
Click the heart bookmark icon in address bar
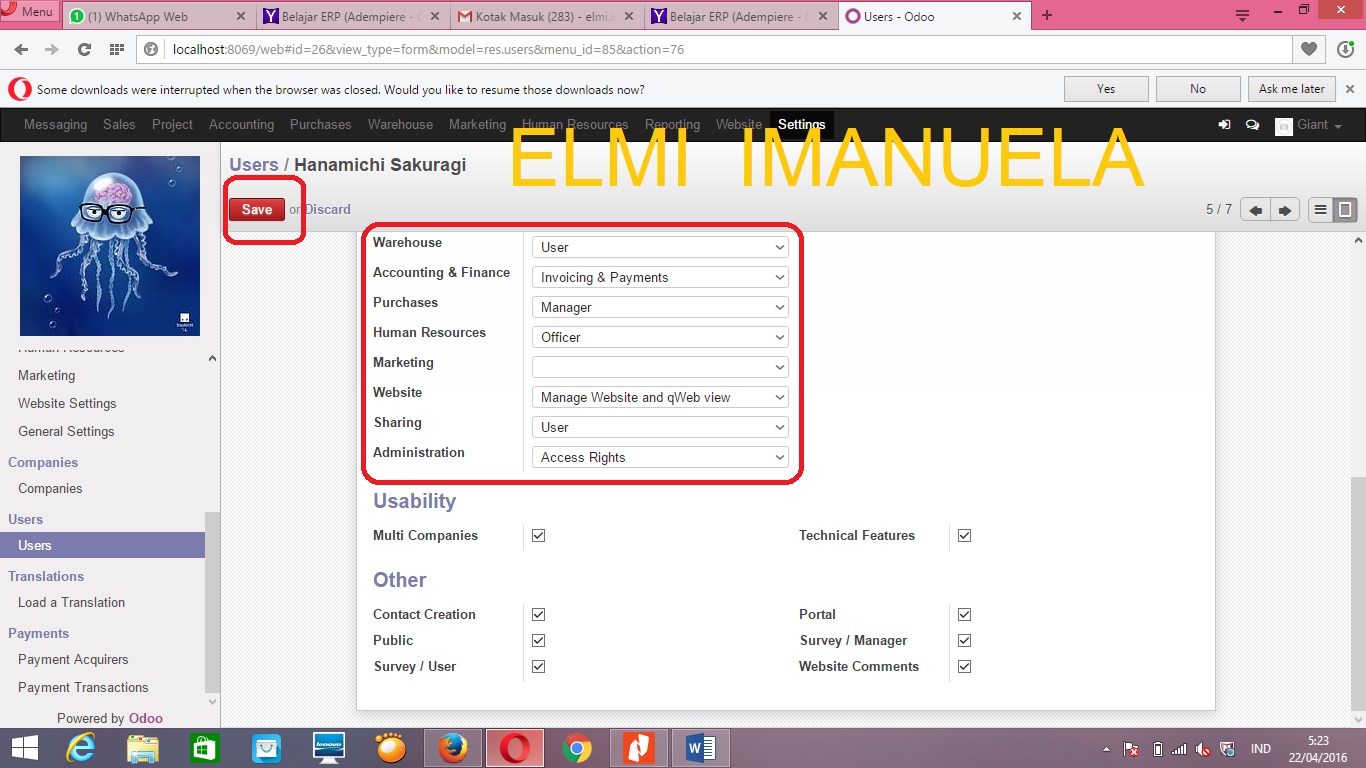tap(1309, 49)
